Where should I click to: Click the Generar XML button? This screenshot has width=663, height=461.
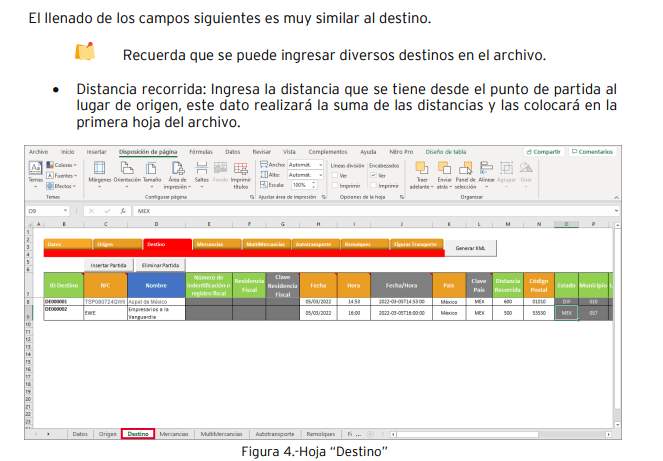pyautogui.click(x=469, y=246)
